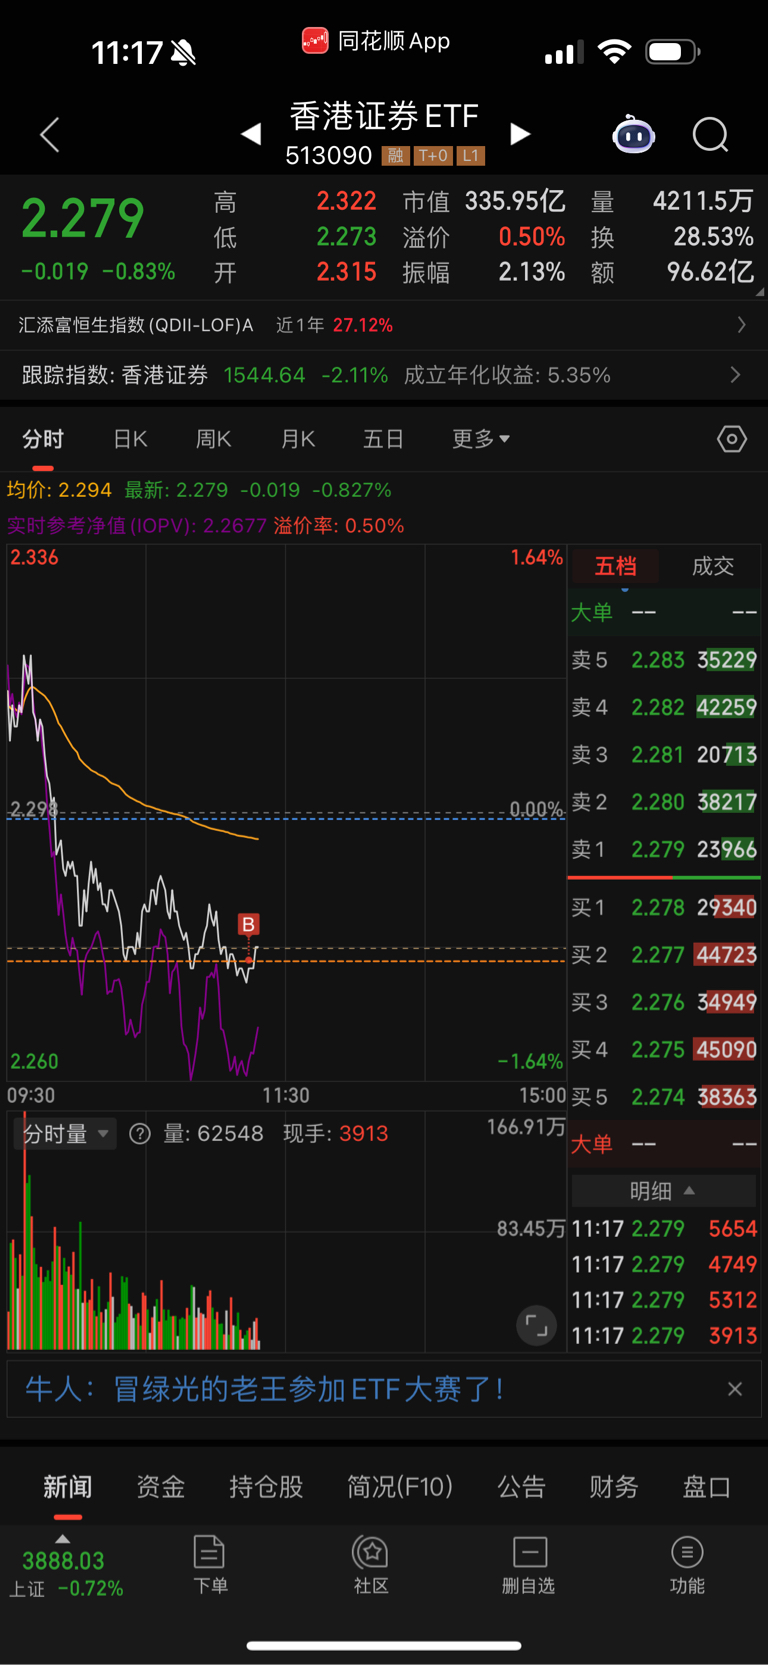Switch to 周K chart tab

pos(213,439)
